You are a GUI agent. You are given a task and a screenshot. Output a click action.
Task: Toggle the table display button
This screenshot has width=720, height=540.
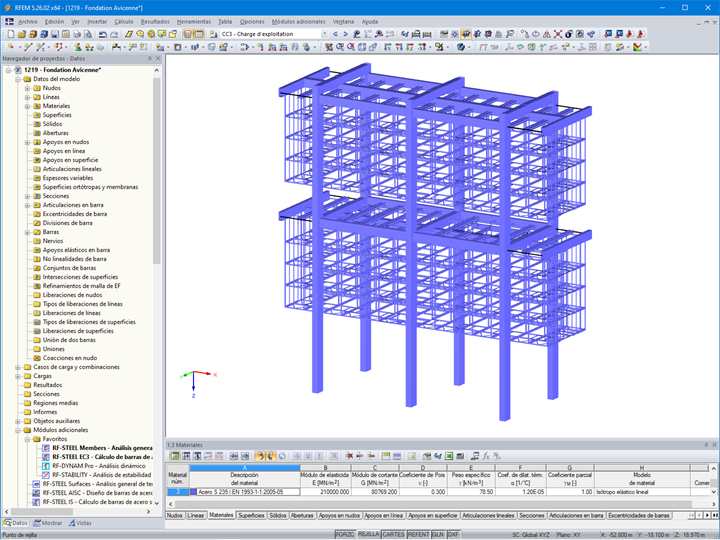click(x=199, y=34)
